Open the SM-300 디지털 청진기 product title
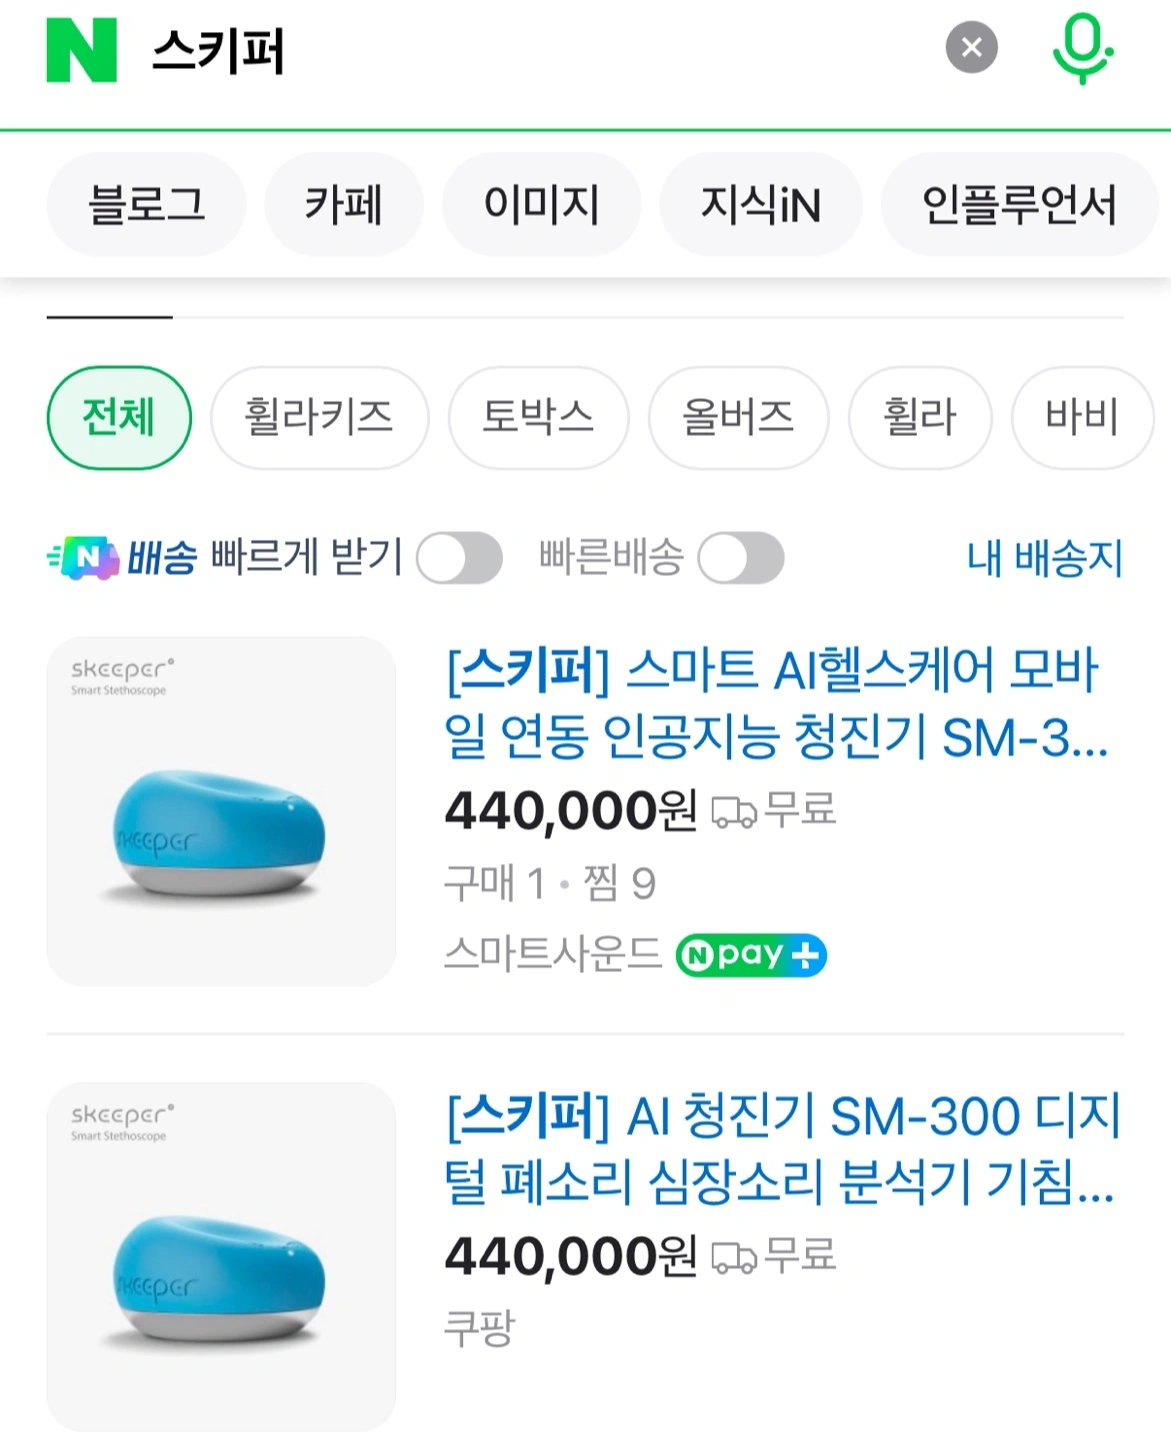The image size is (1171, 1440). tap(782, 1150)
